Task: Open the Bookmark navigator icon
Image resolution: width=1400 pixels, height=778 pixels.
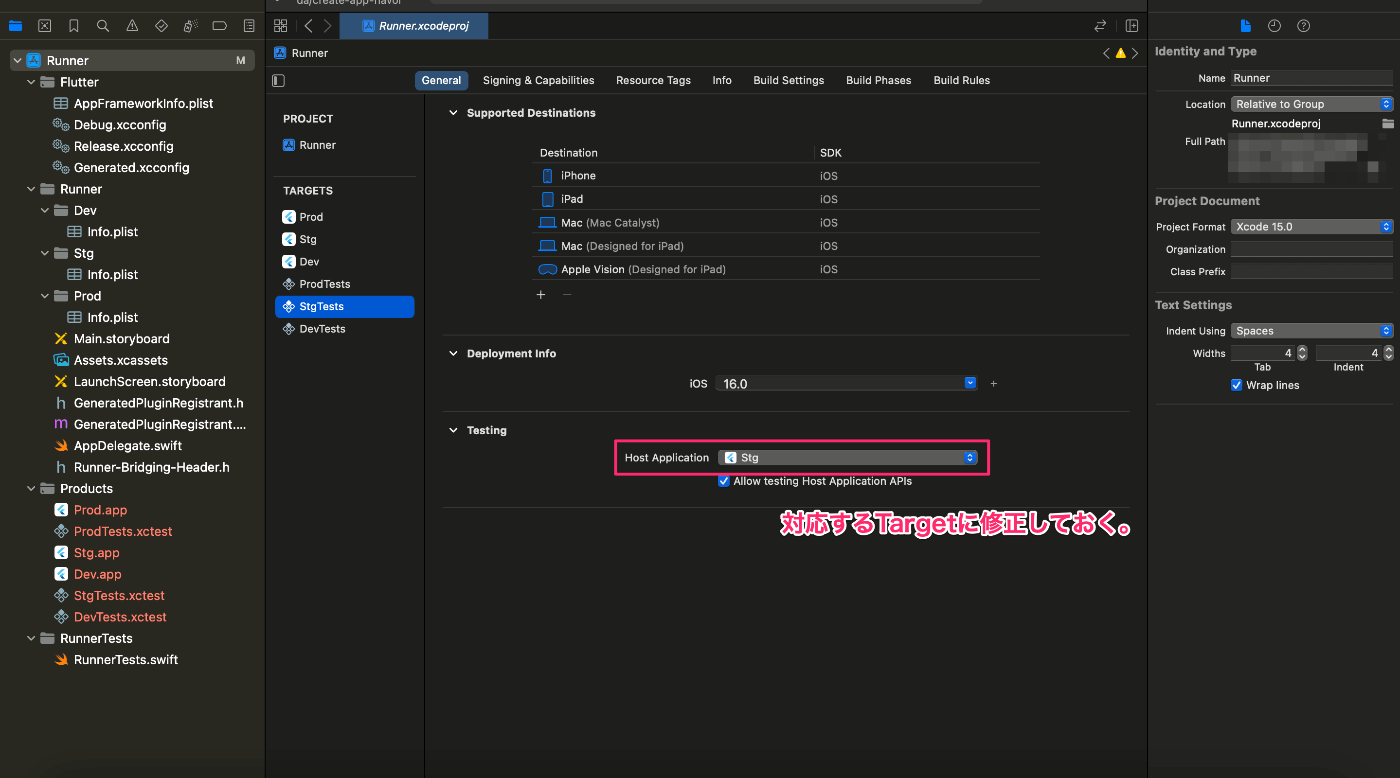Action: pos(74,26)
